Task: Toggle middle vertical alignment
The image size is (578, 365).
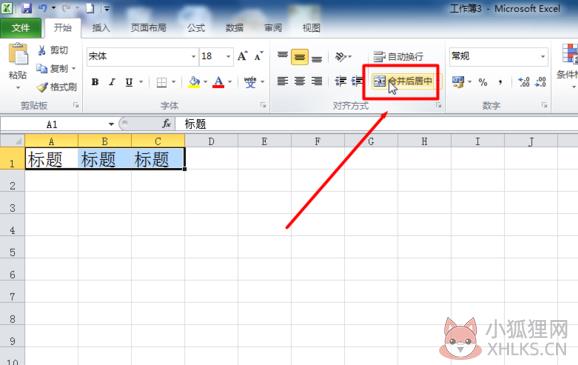Action: coord(300,56)
